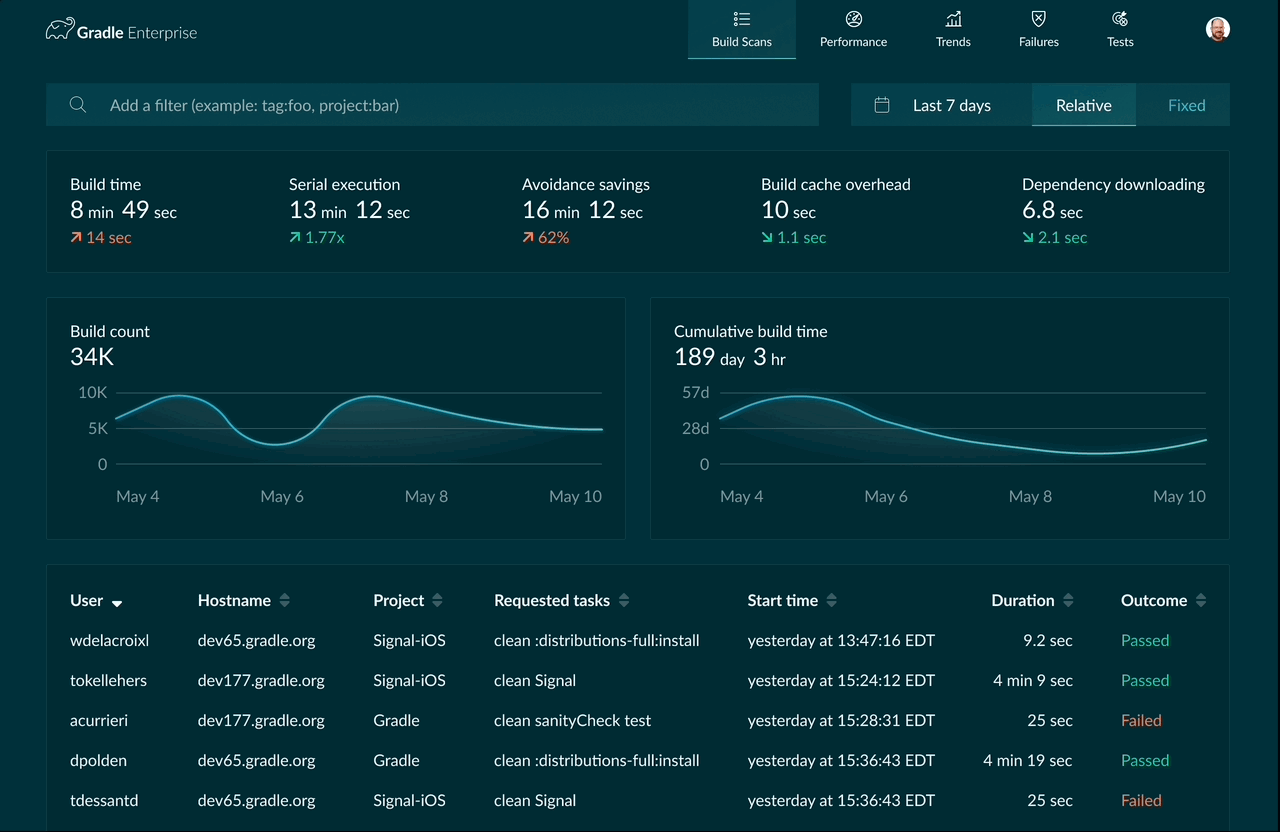Sort the table by Duration
Image resolution: width=1280 pixels, height=832 pixels.
pos(1068,600)
